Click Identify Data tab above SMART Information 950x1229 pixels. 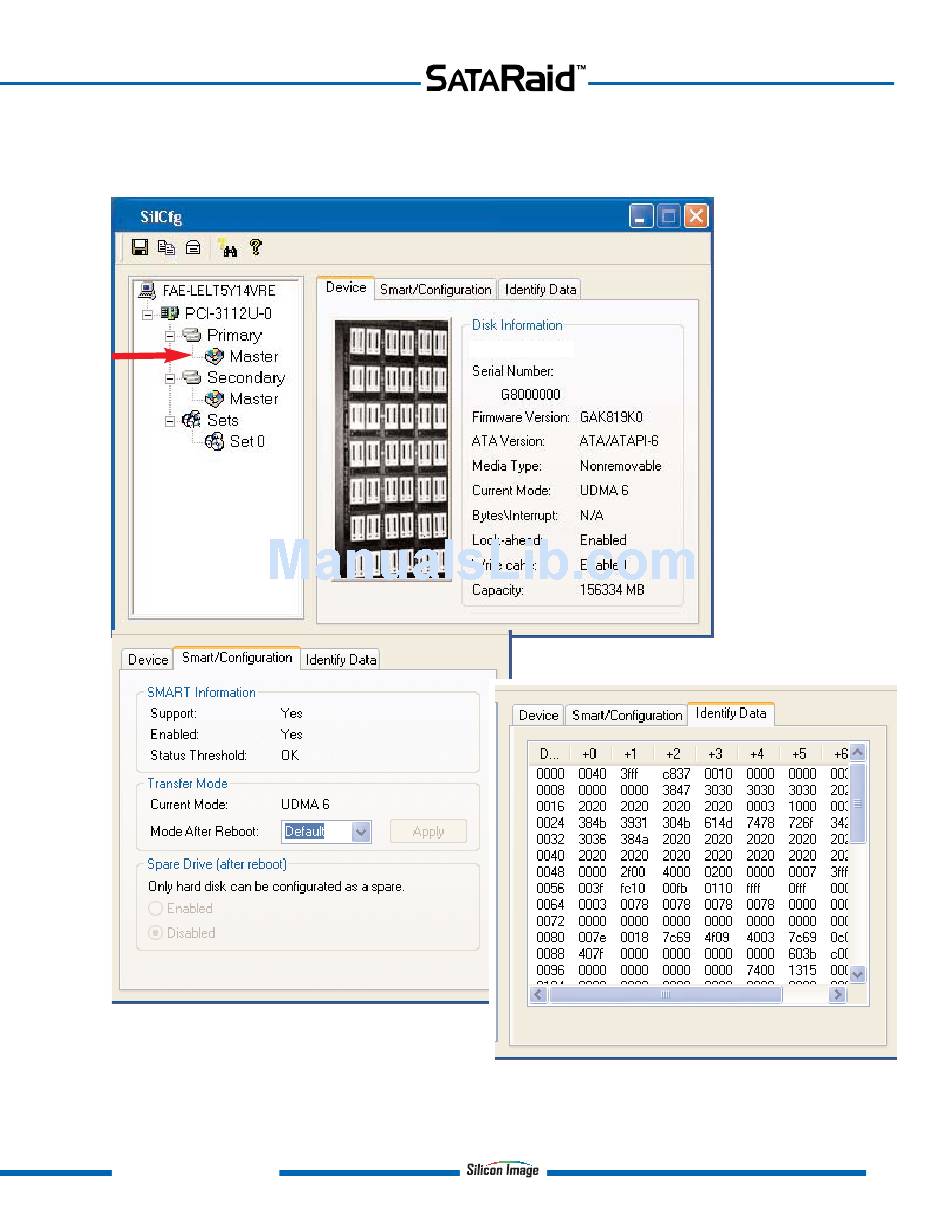click(x=341, y=659)
